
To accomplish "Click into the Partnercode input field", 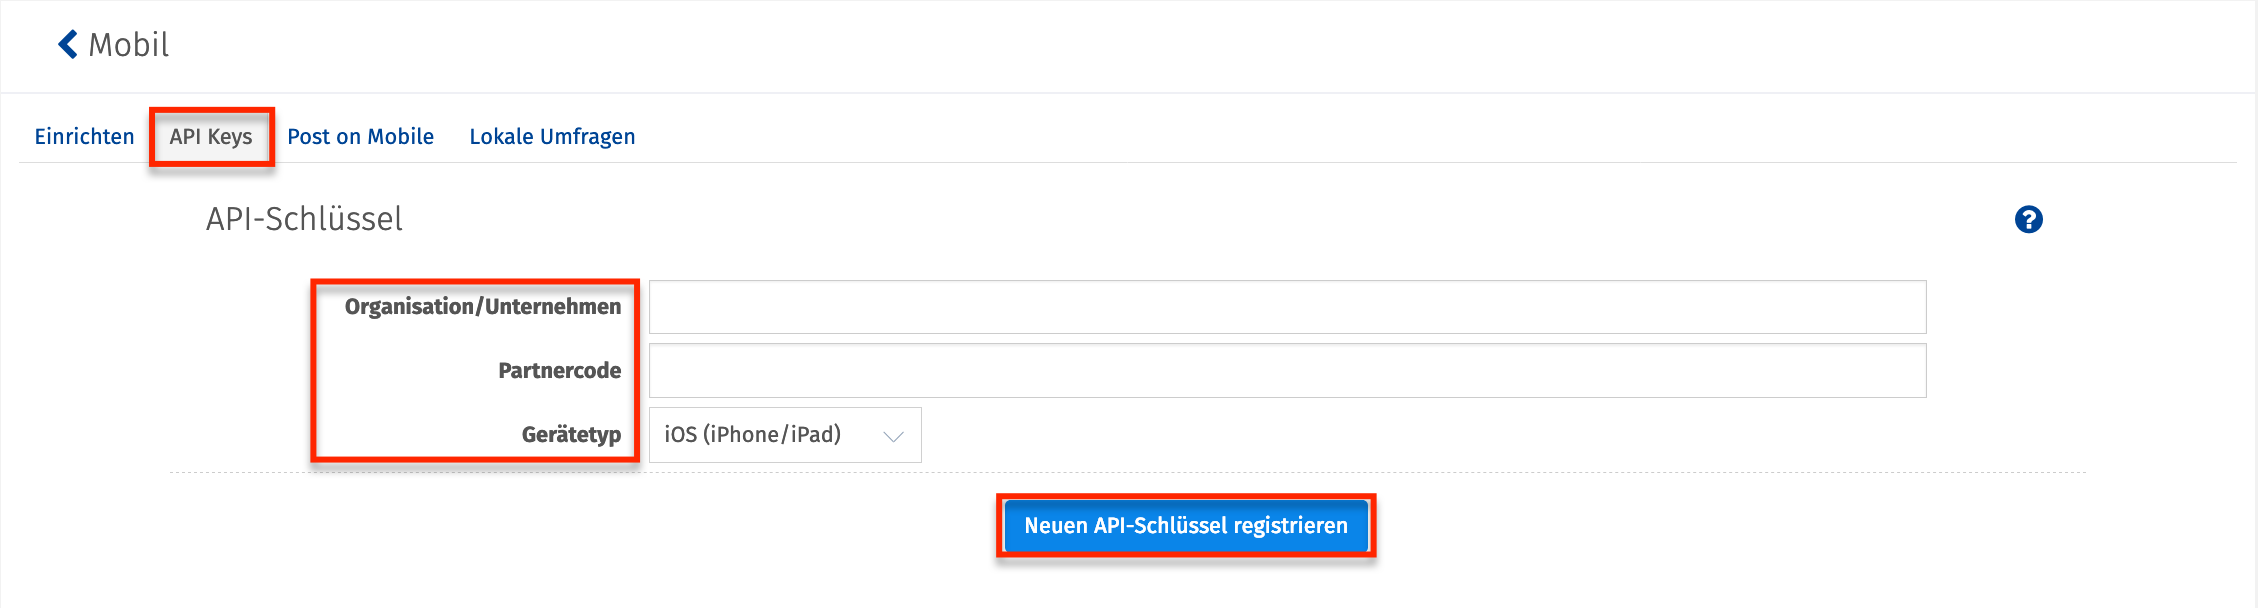I will coord(1287,371).
